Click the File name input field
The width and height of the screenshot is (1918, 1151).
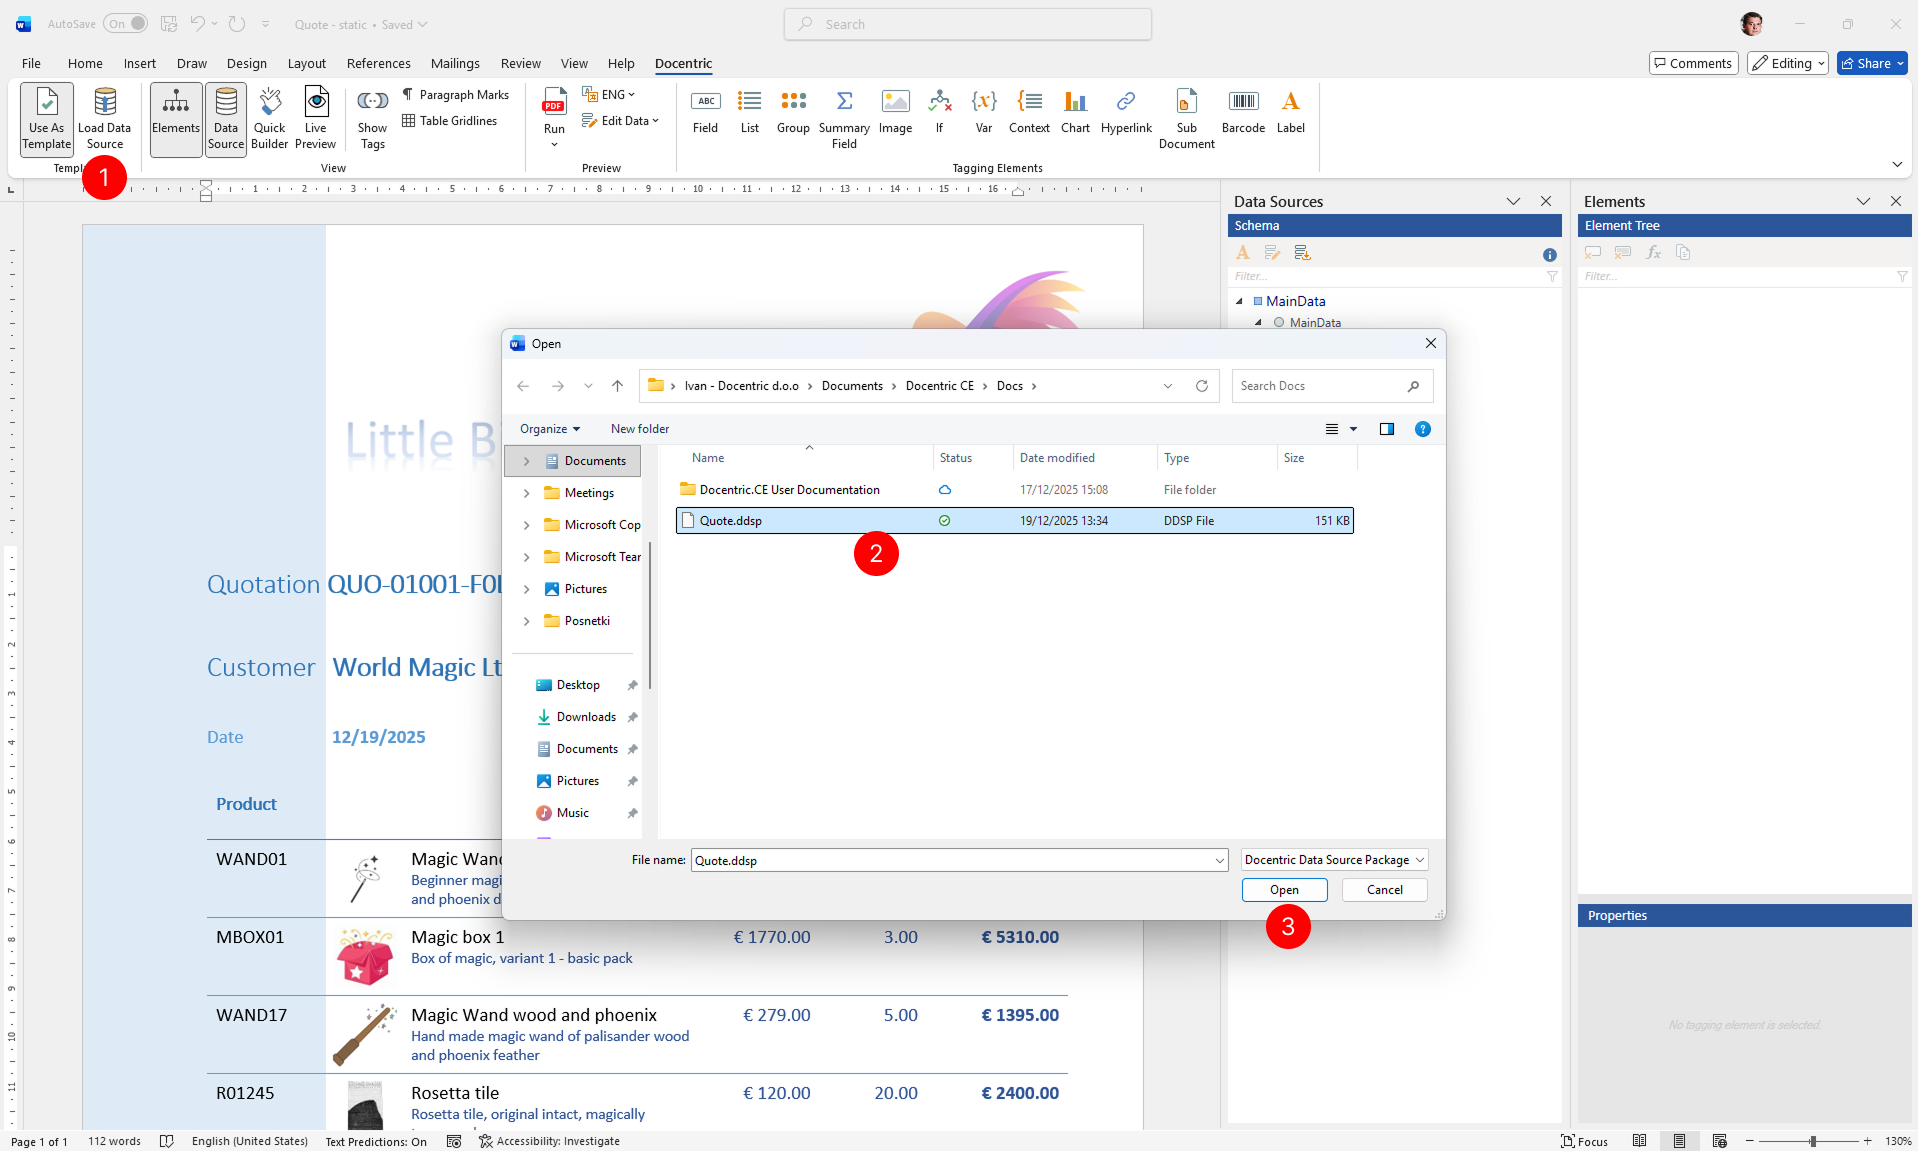tap(950, 860)
